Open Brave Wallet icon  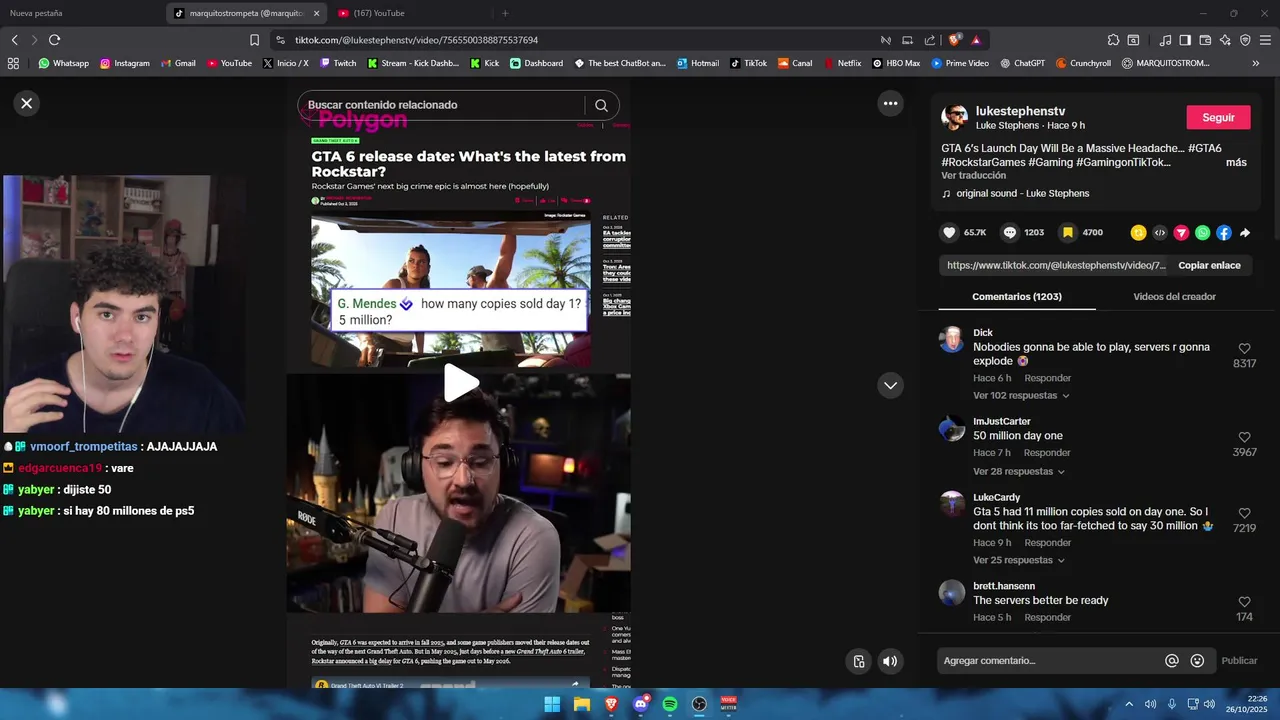pyautogui.click(x=1205, y=40)
